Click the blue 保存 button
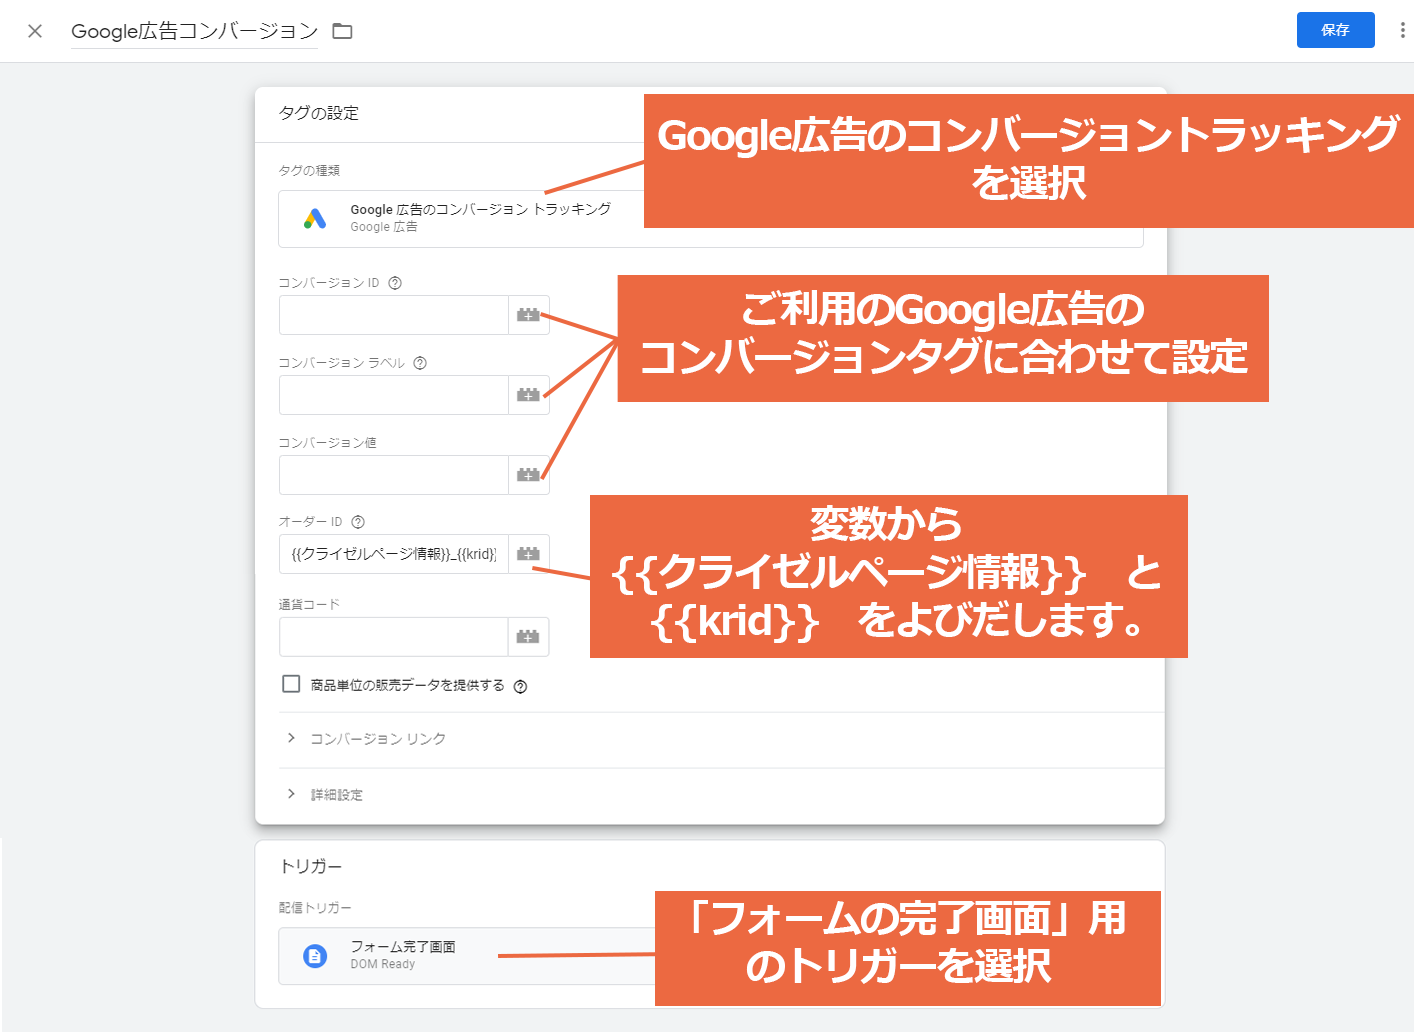This screenshot has height=1032, width=1414. [x=1335, y=30]
